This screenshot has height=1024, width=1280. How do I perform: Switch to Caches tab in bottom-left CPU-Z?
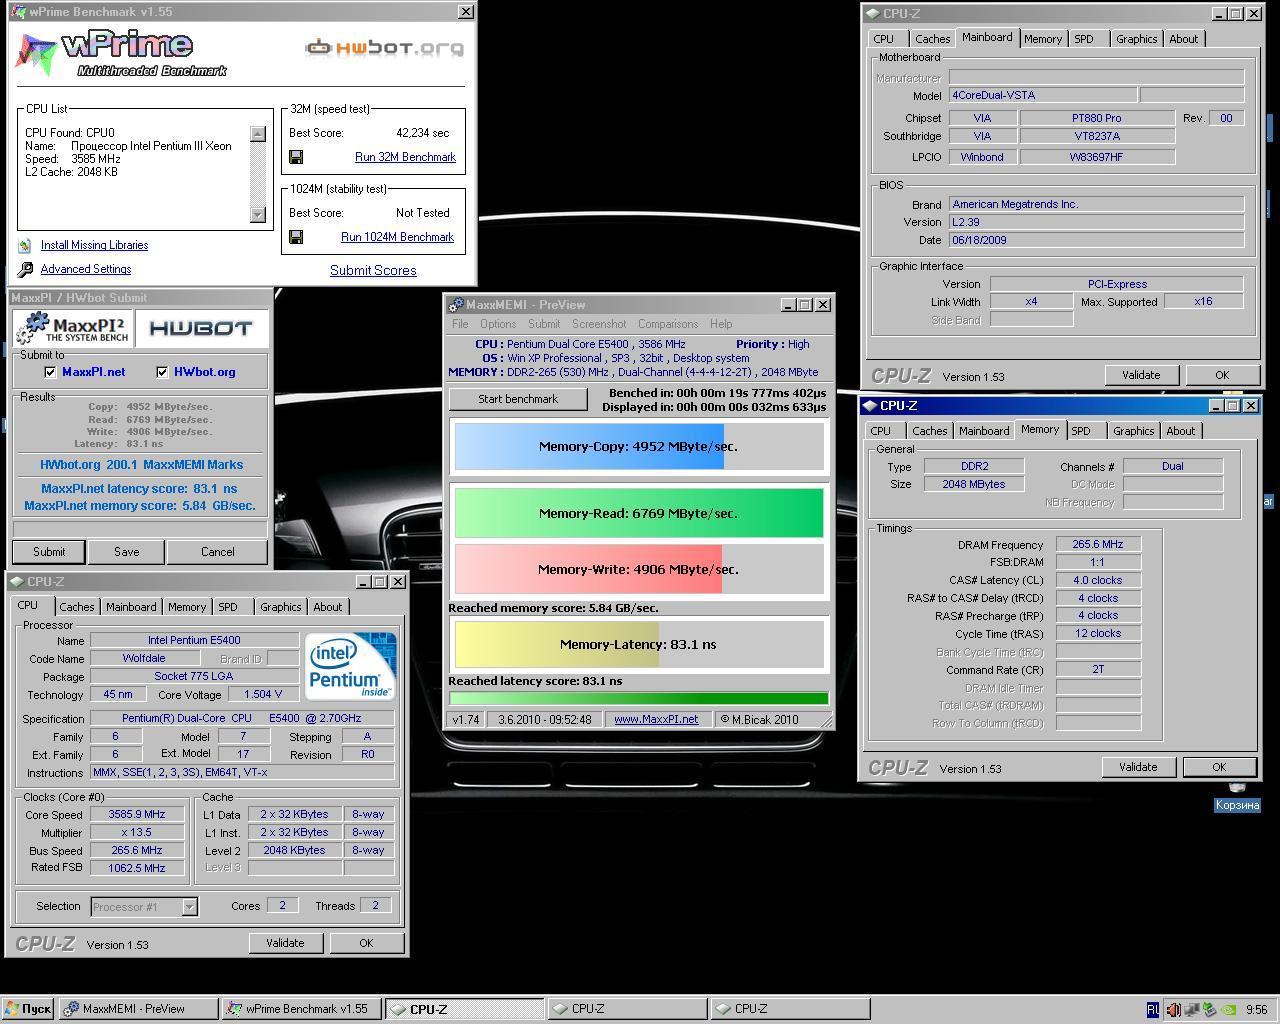click(77, 607)
